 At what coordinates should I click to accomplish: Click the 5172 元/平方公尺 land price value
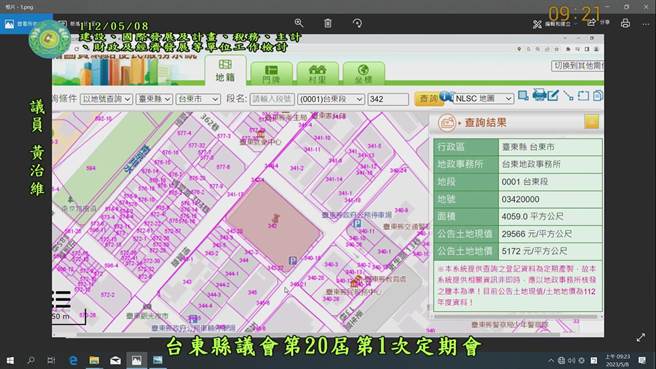click(534, 251)
